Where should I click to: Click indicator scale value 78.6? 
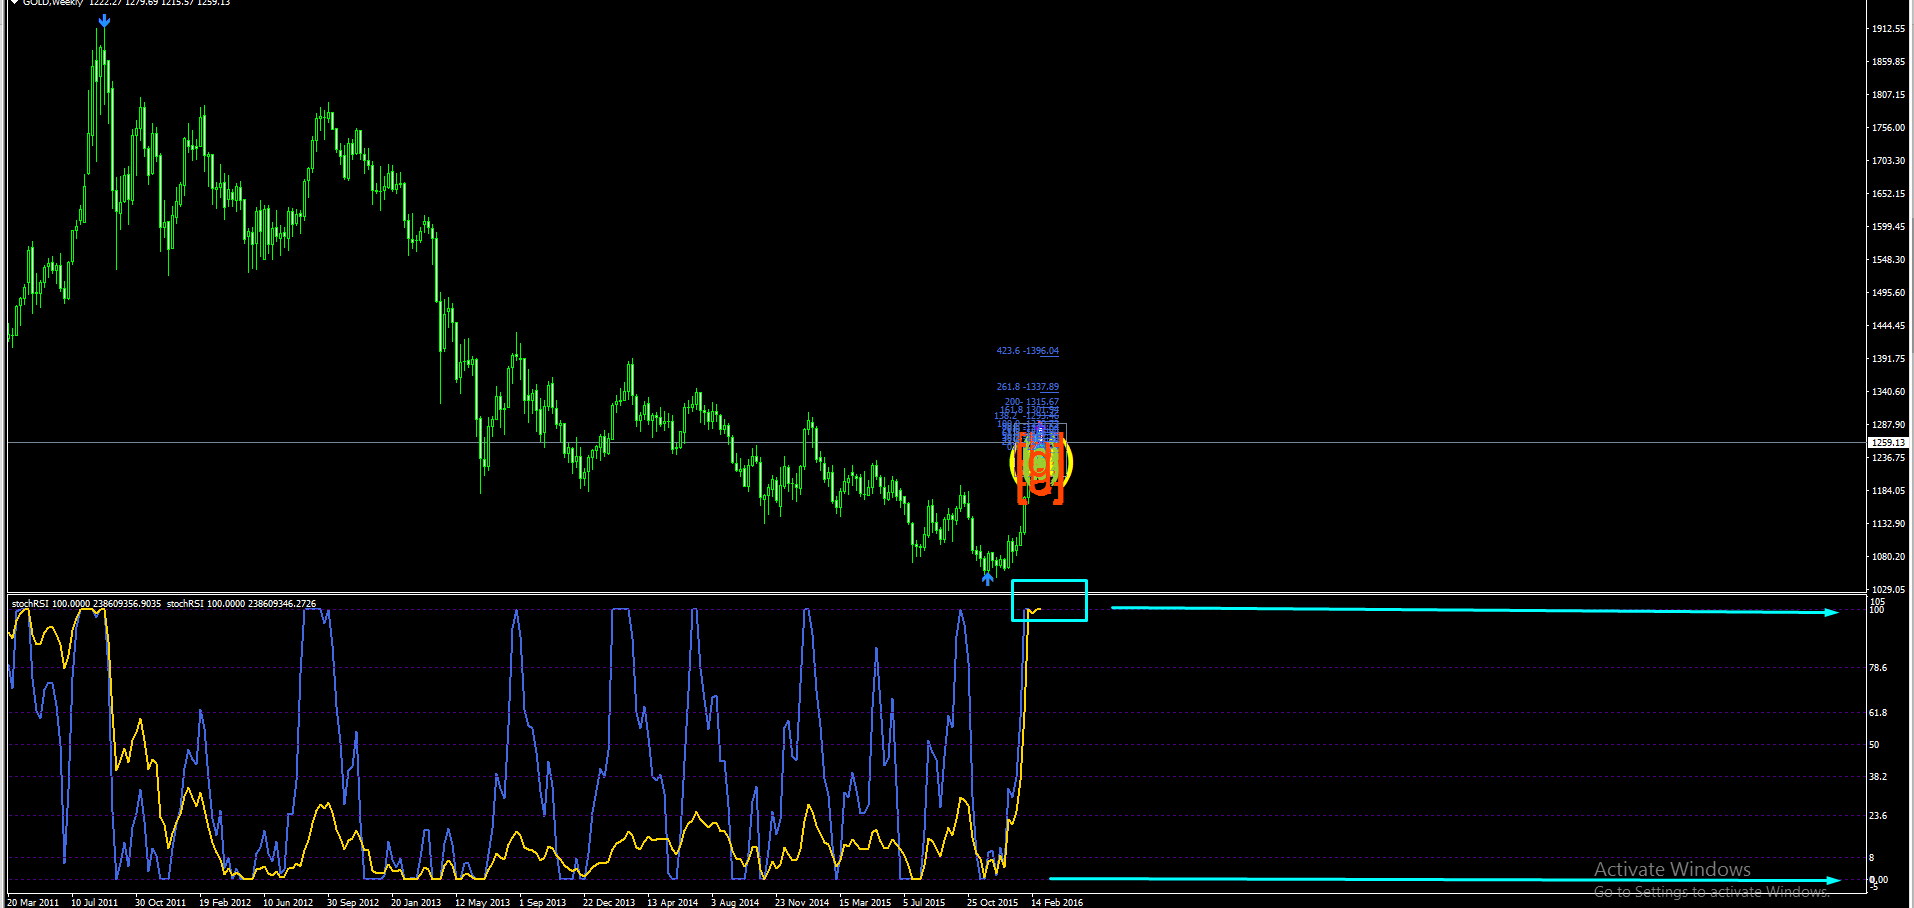1878,668
